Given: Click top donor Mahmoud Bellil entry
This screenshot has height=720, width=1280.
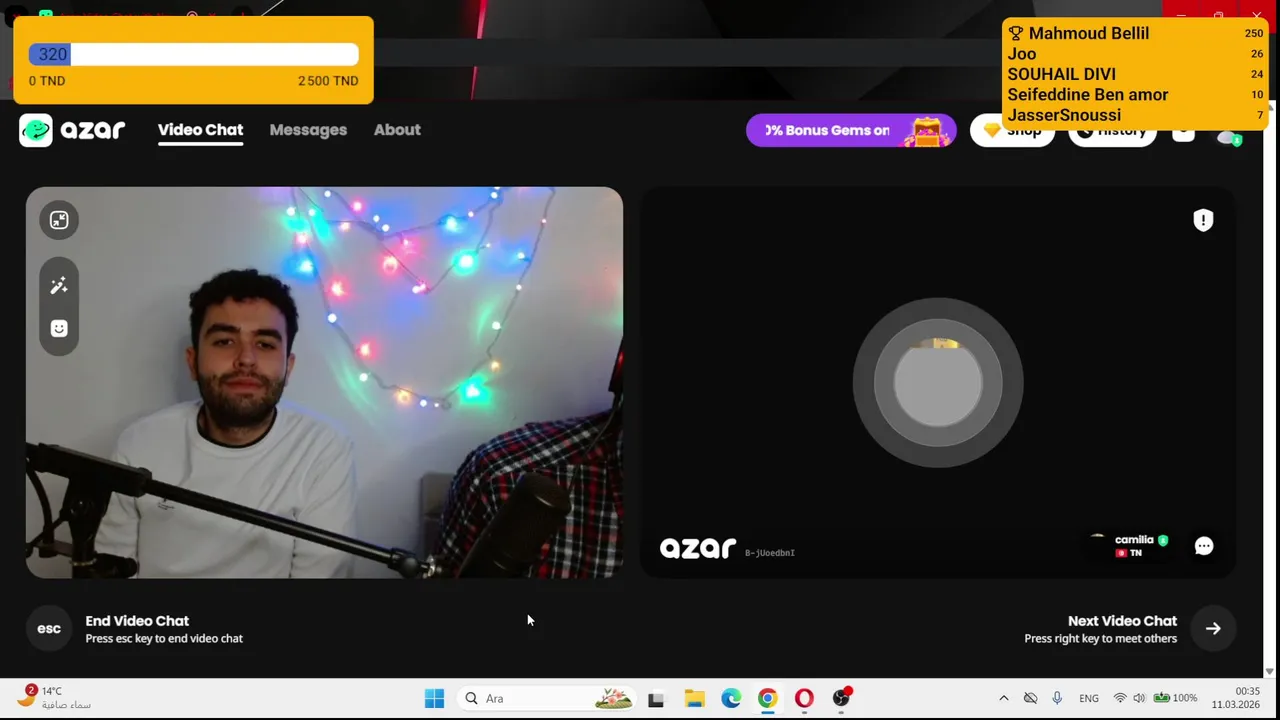Looking at the screenshot, I should (1135, 33).
